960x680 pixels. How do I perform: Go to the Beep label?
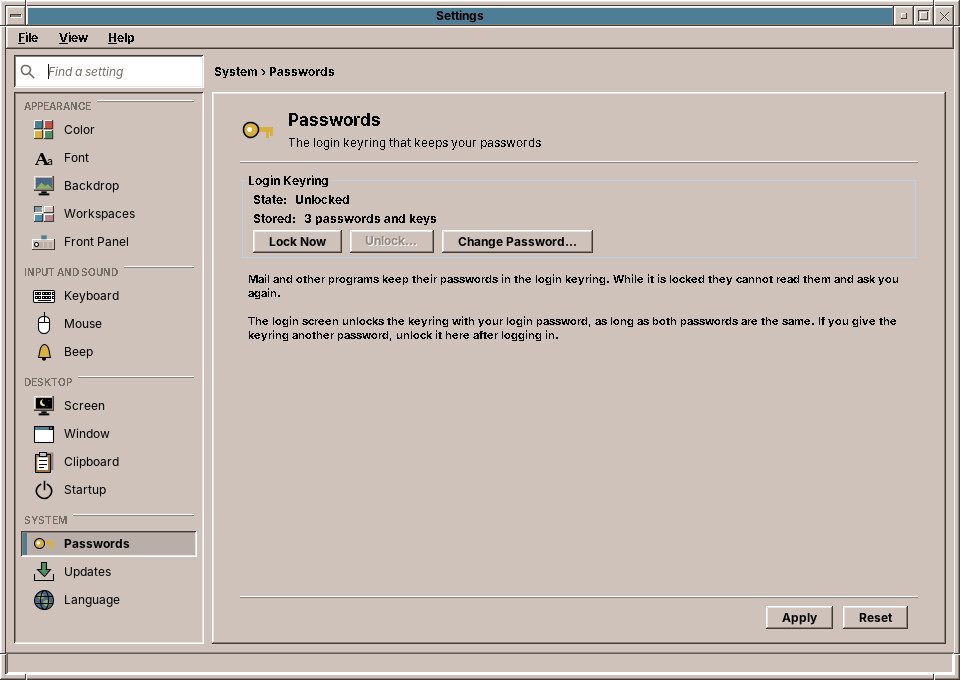[78, 352]
